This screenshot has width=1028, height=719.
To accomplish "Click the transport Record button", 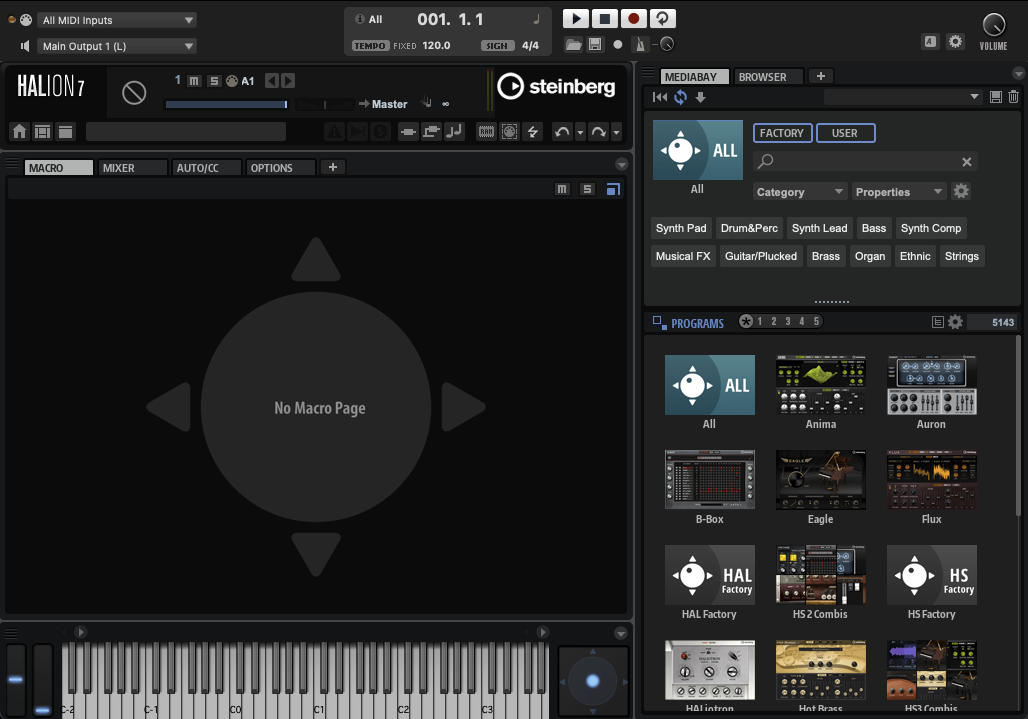I will 633,19.
